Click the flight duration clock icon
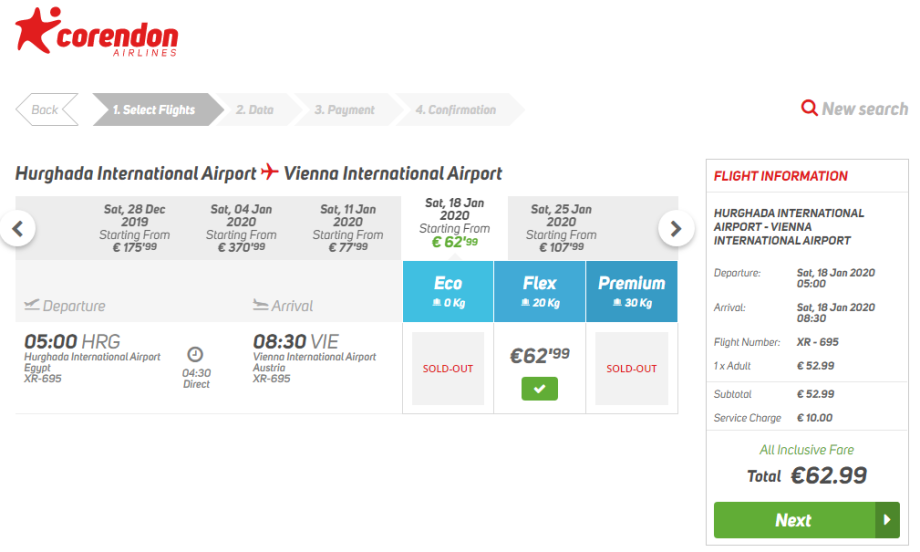This screenshot has height=552, width=920. [x=196, y=354]
